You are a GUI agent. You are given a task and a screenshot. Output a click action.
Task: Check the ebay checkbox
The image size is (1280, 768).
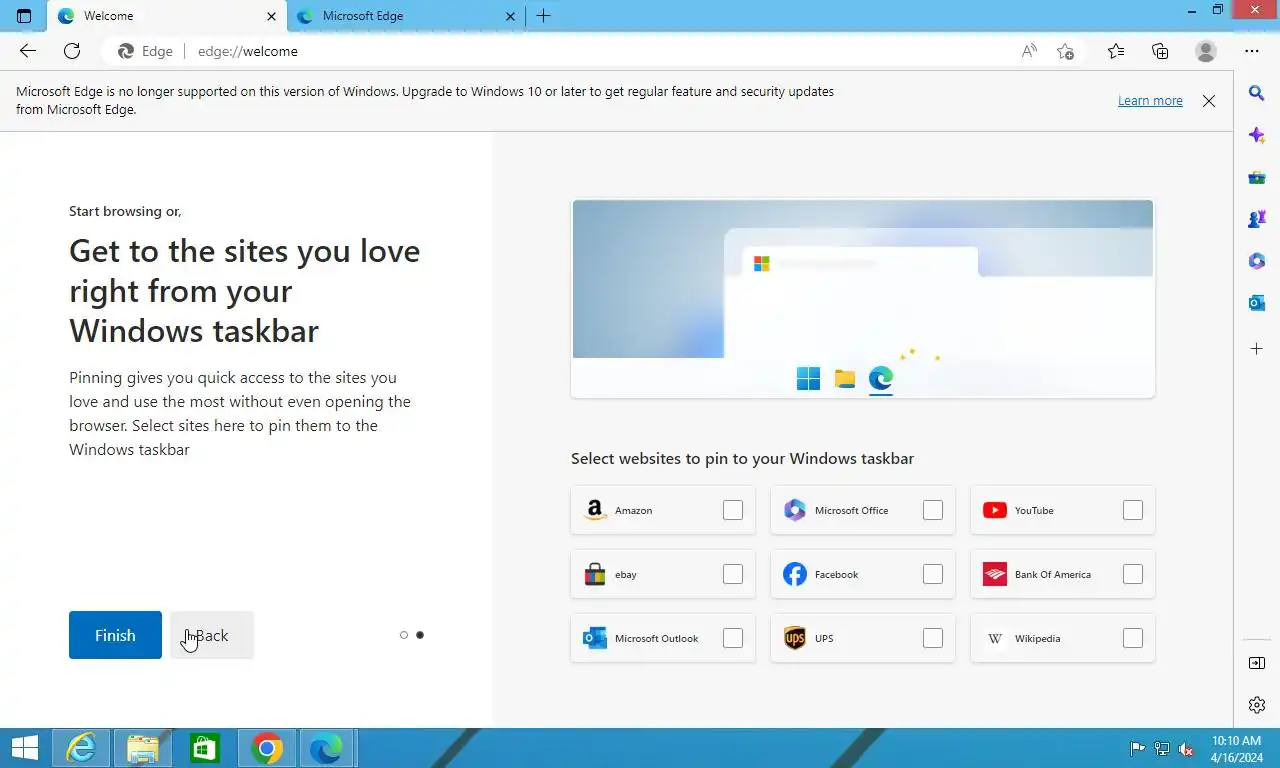pos(733,574)
